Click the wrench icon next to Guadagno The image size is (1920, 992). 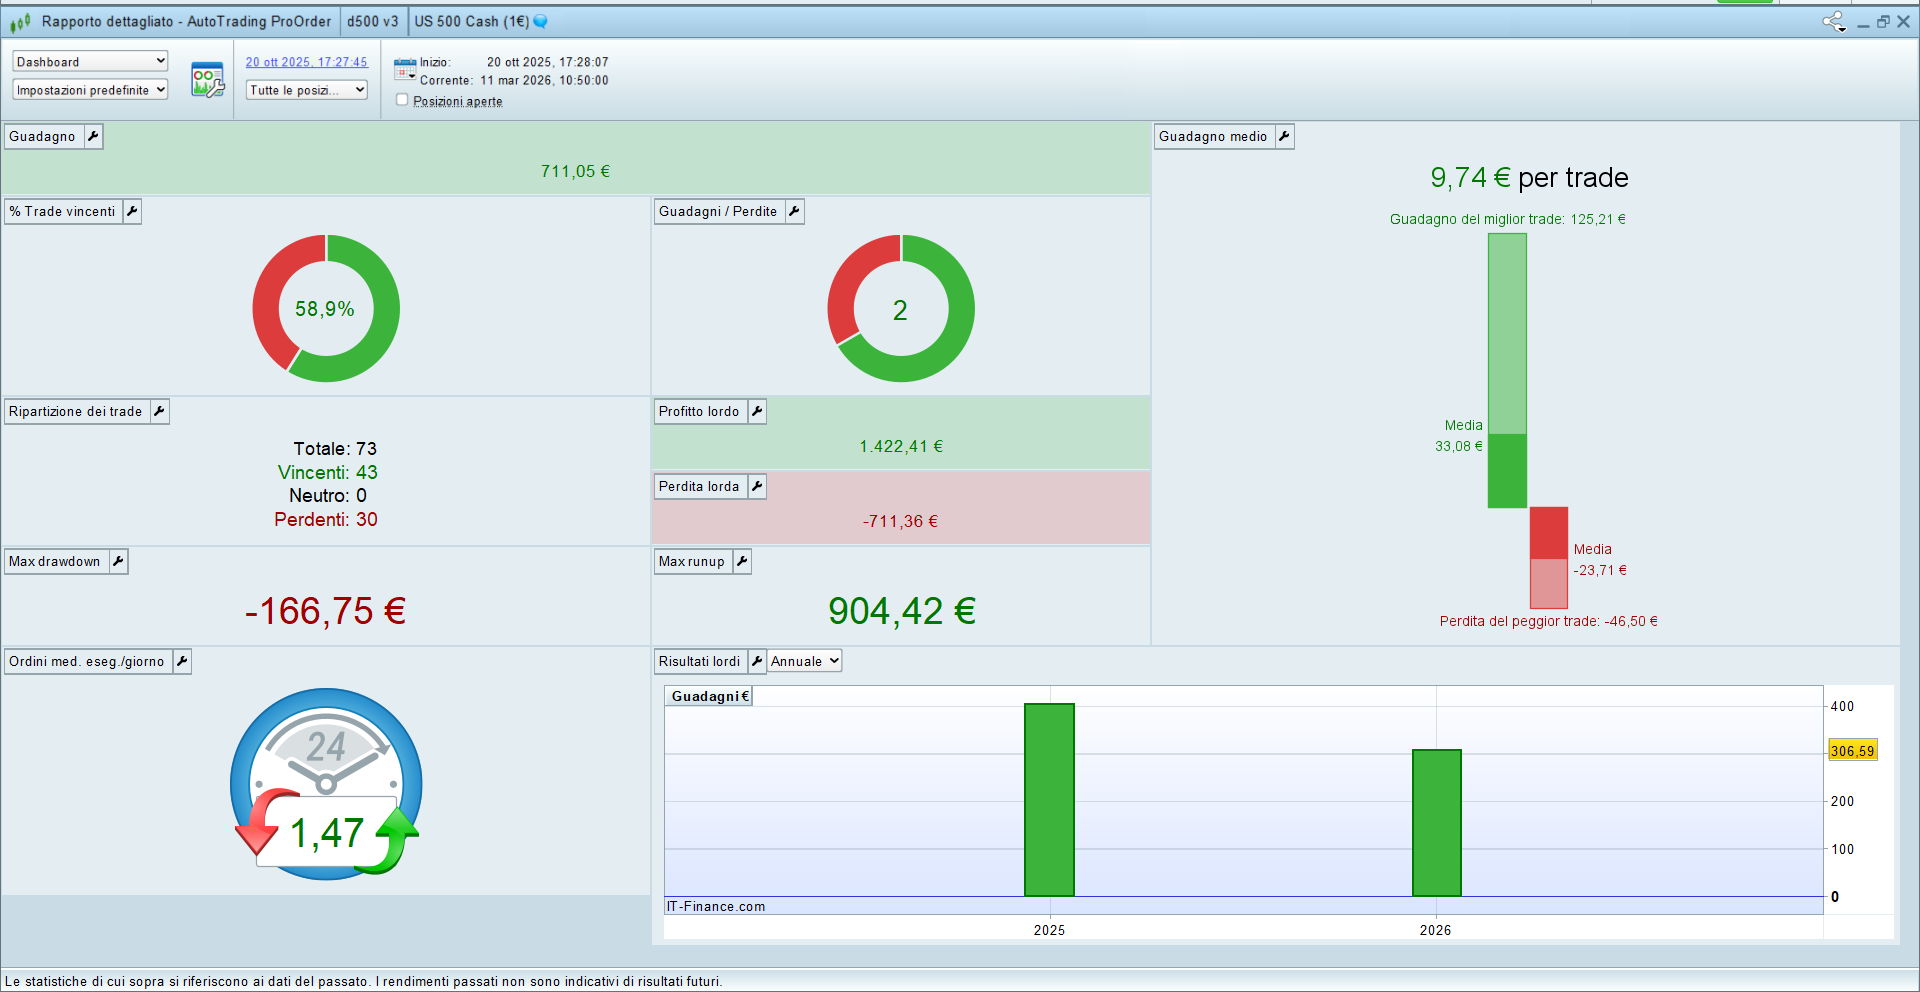coord(93,137)
